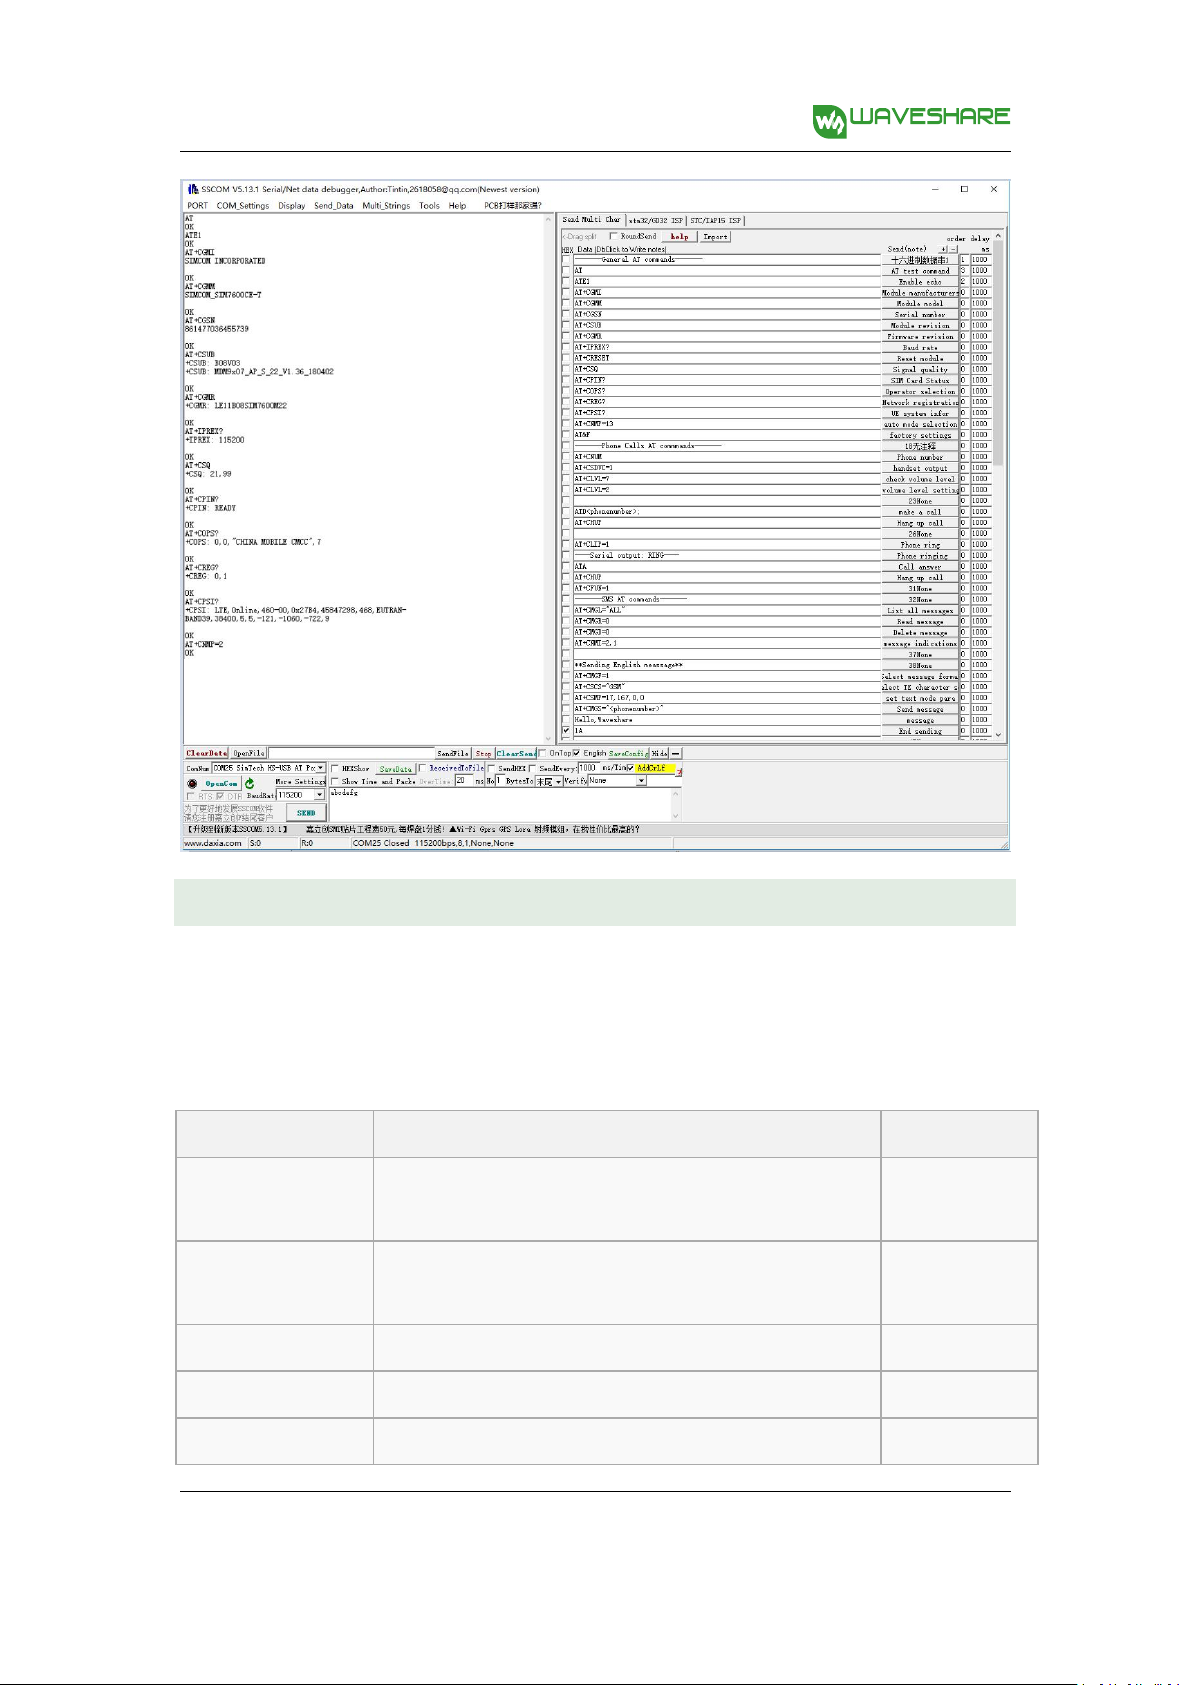Open the ComNum port dropdown
1192x1685 pixels.
click(320, 768)
